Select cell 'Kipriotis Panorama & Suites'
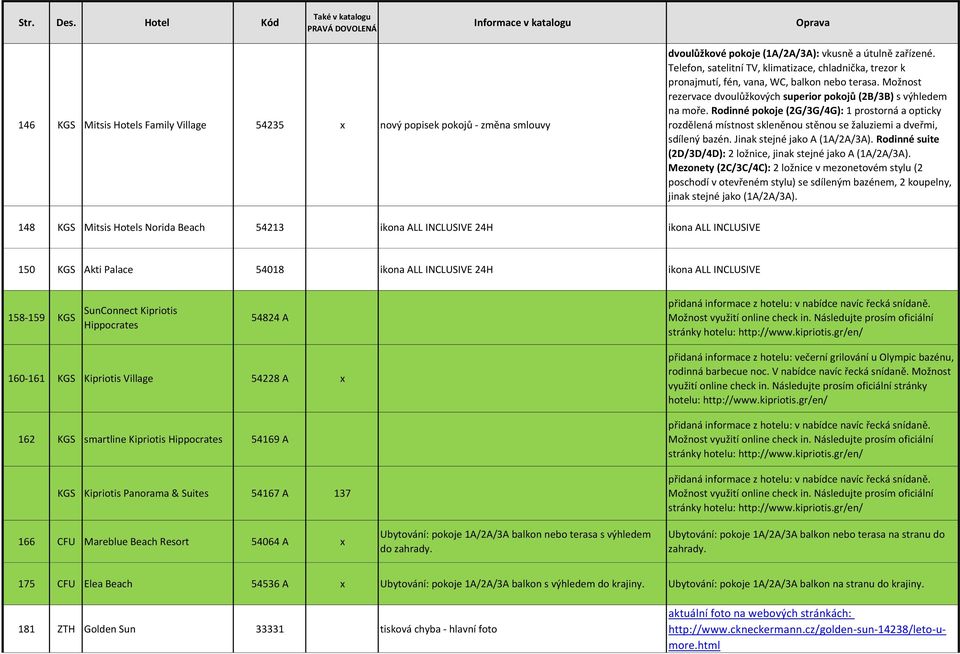 tap(157, 493)
